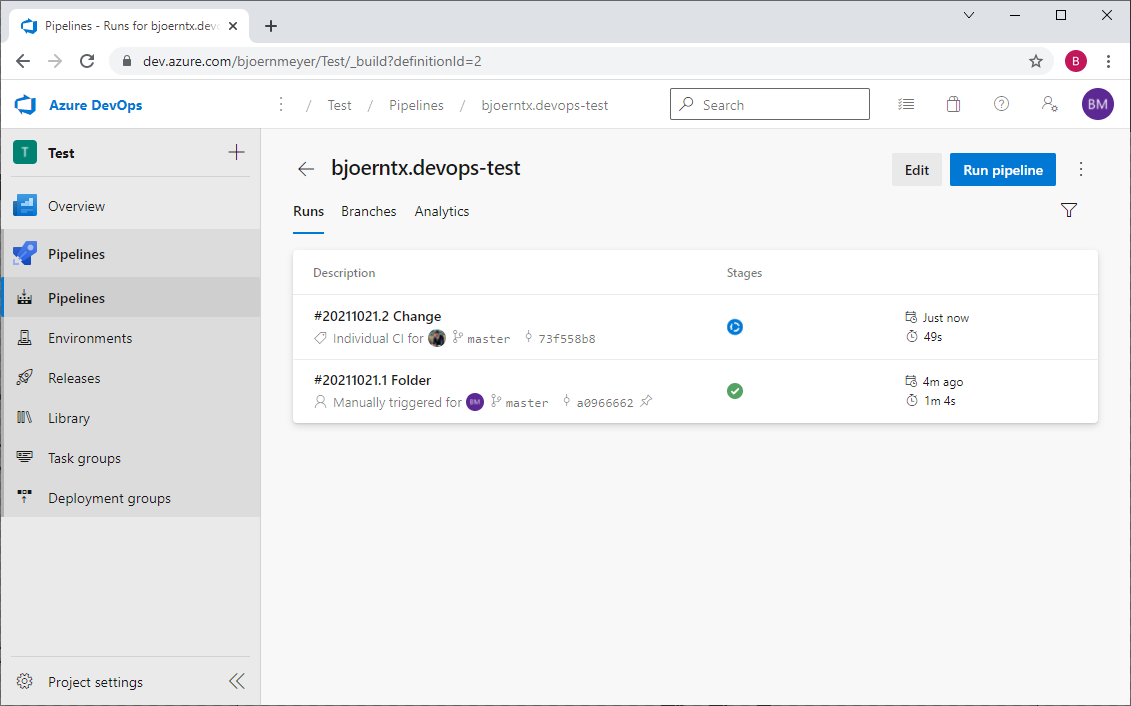Open more actions menu next to Run pipeline

tap(1081, 169)
